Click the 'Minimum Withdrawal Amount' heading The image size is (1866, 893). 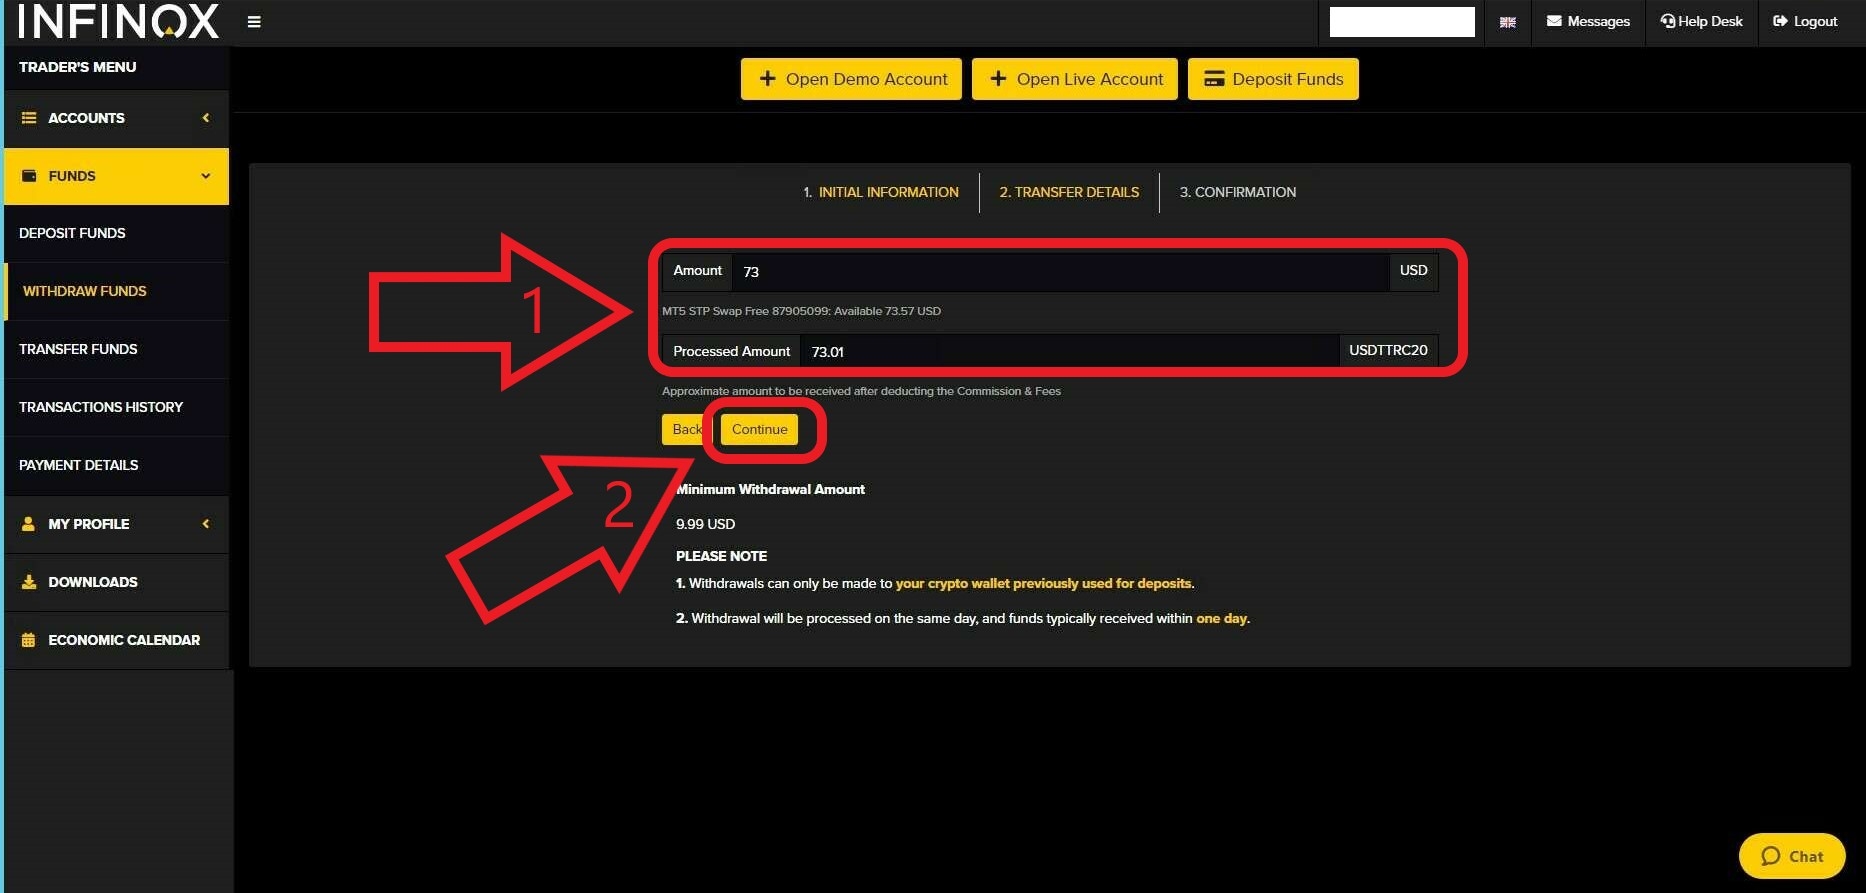tap(770, 489)
